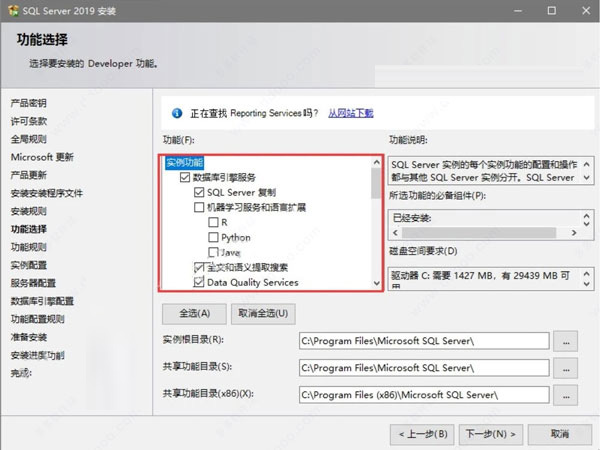
Task: Click the 取消 button
Action: [559, 434]
